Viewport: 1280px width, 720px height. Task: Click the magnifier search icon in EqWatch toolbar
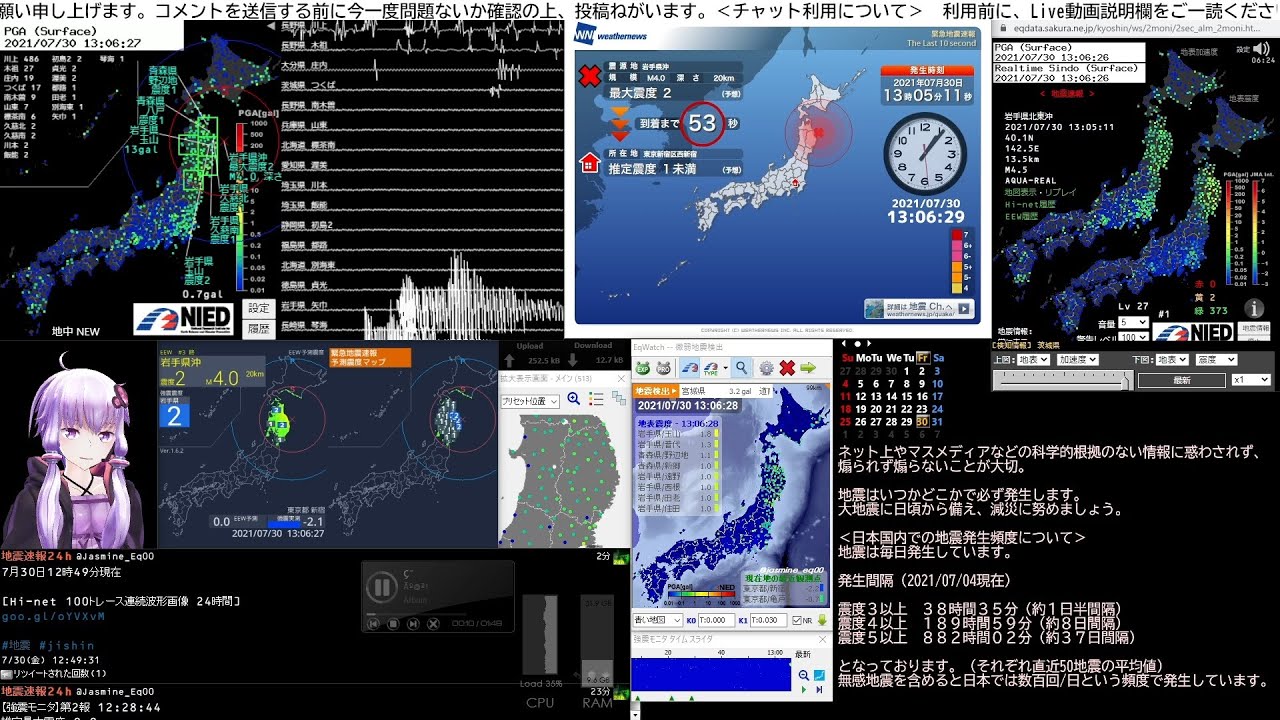click(x=741, y=368)
